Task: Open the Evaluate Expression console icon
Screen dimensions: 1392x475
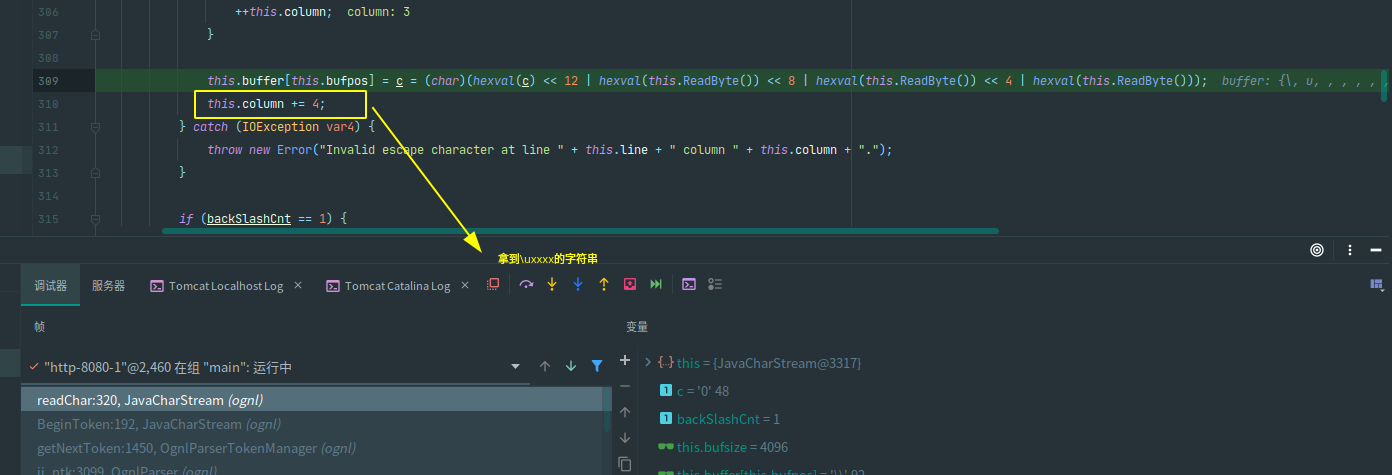Action: pyautogui.click(x=689, y=285)
